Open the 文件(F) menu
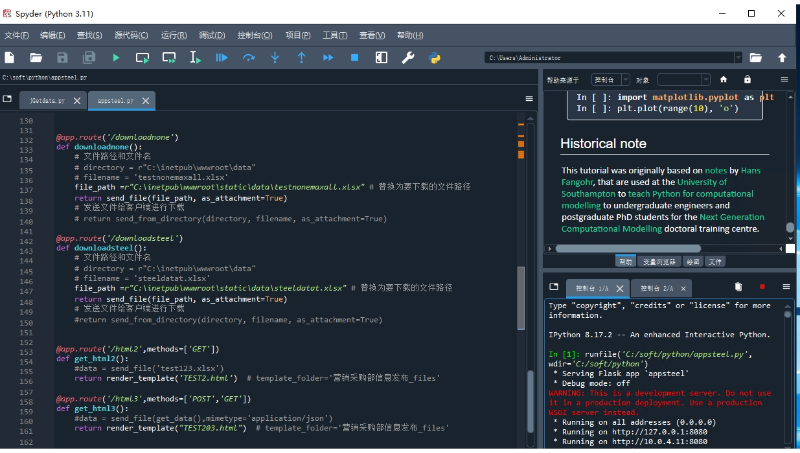The width and height of the screenshot is (800, 453). [x=17, y=35]
